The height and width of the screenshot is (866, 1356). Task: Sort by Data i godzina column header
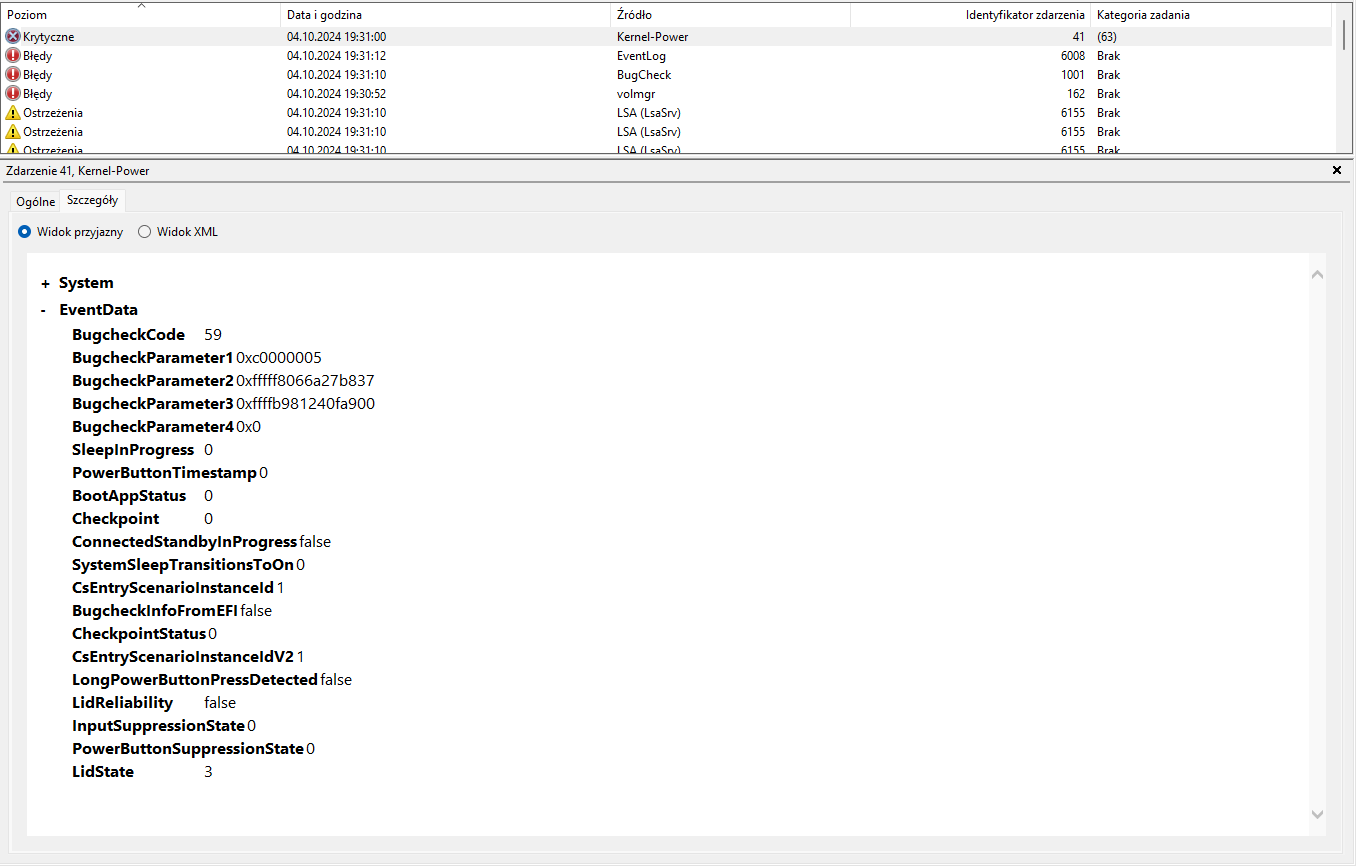[445, 15]
